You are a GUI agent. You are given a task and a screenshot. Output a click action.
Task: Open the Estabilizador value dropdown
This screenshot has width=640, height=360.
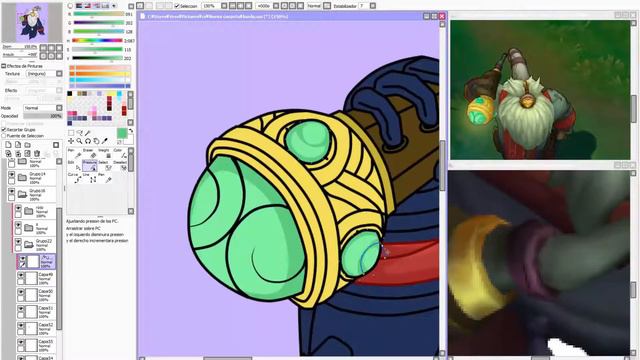click(373, 6)
